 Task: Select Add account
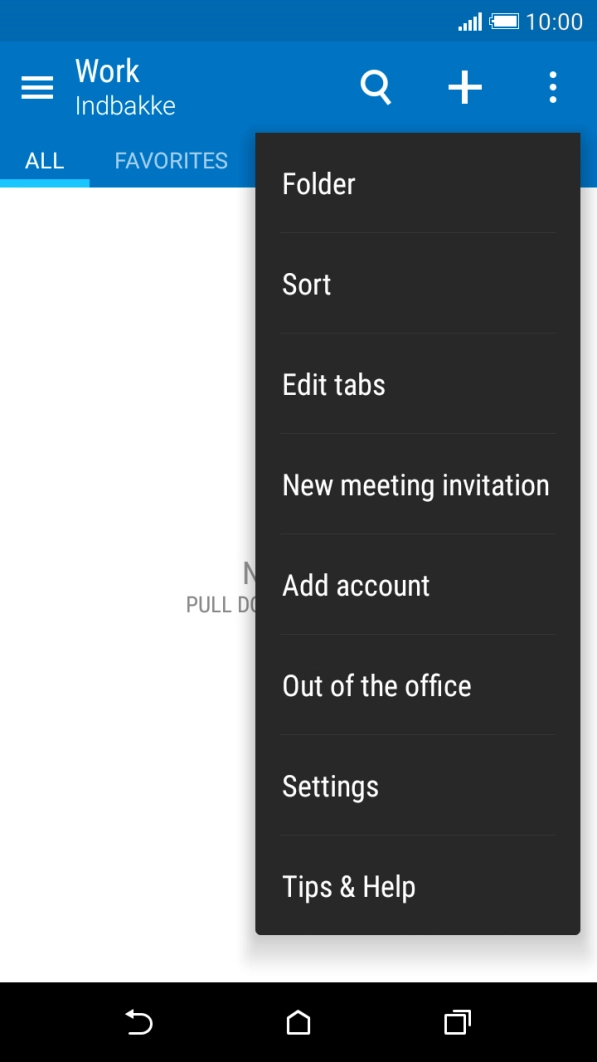coord(355,585)
